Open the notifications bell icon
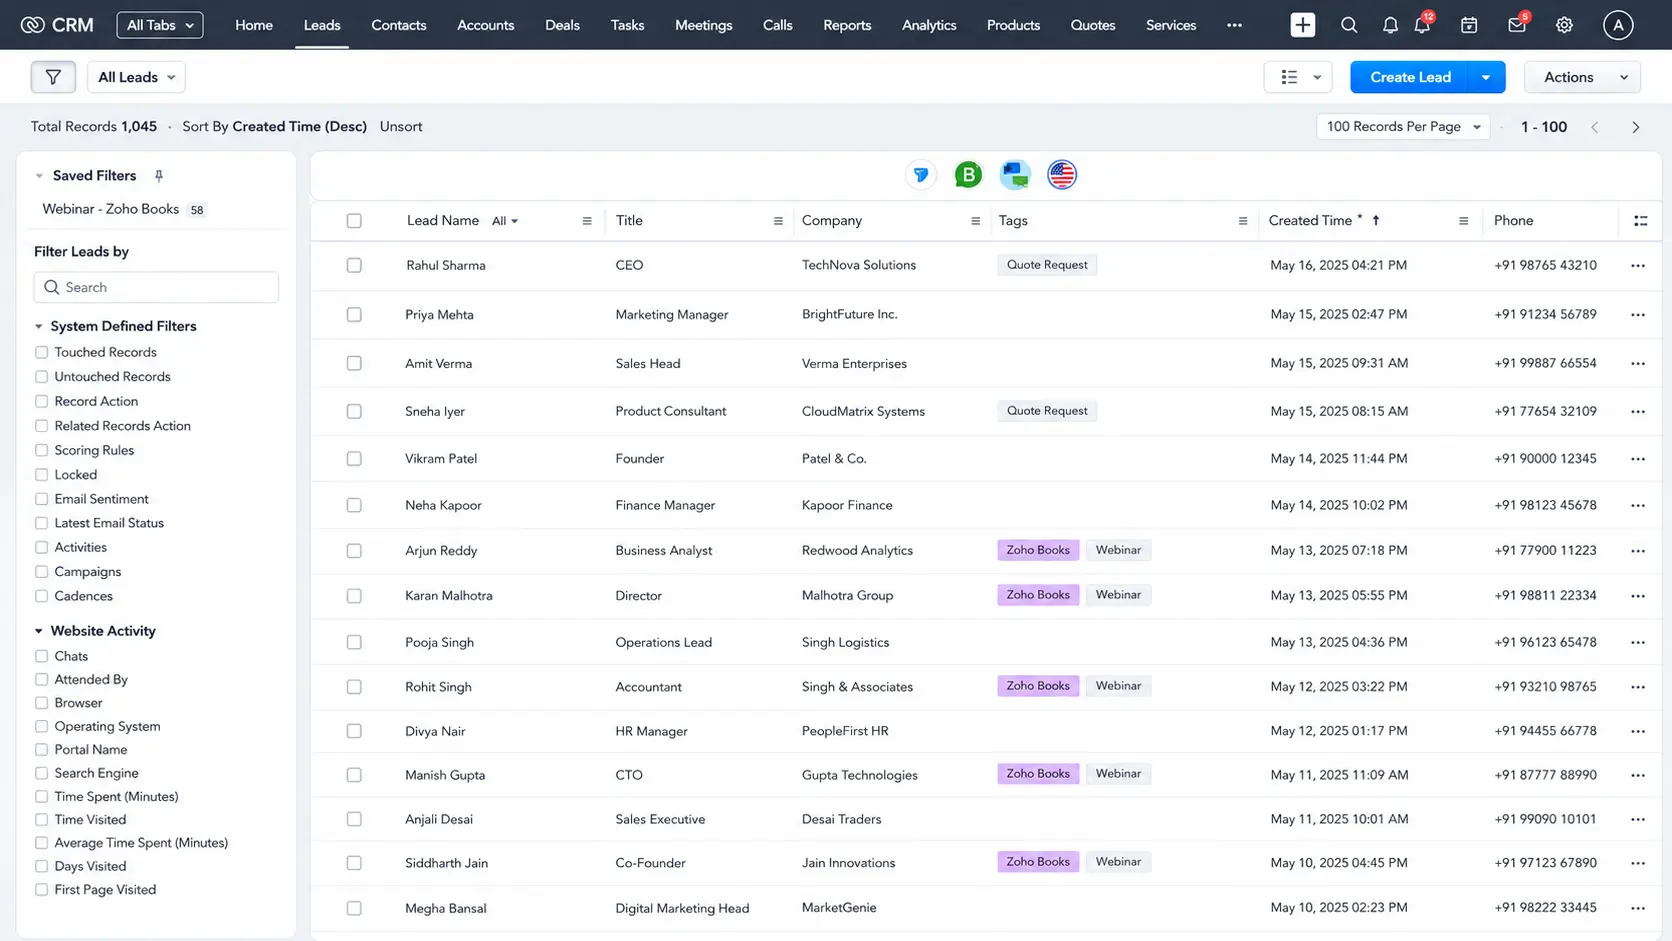The width and height of the screenshot is (1672, 941). tap(1390, 25)
